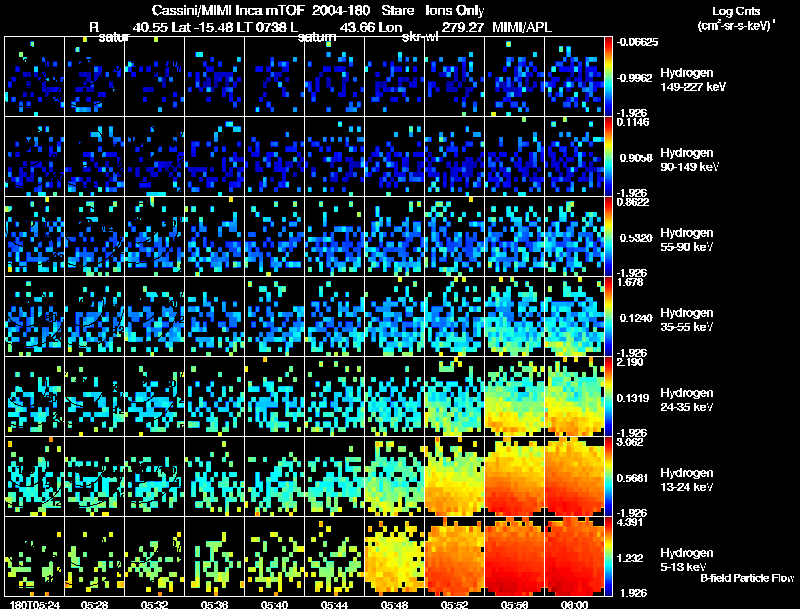Screen dimensions: 800x609
Task: Click the '05:28' time axis label
Action: [94, 604]
